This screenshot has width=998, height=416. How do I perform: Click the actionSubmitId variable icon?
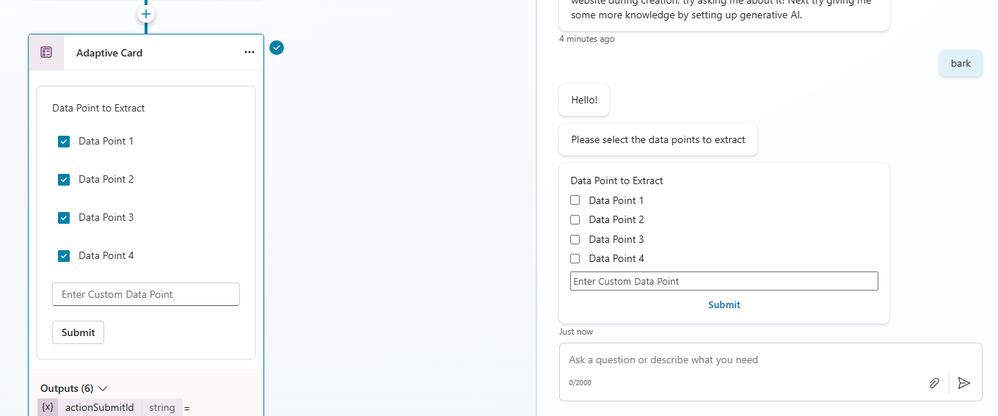[47, 407]
